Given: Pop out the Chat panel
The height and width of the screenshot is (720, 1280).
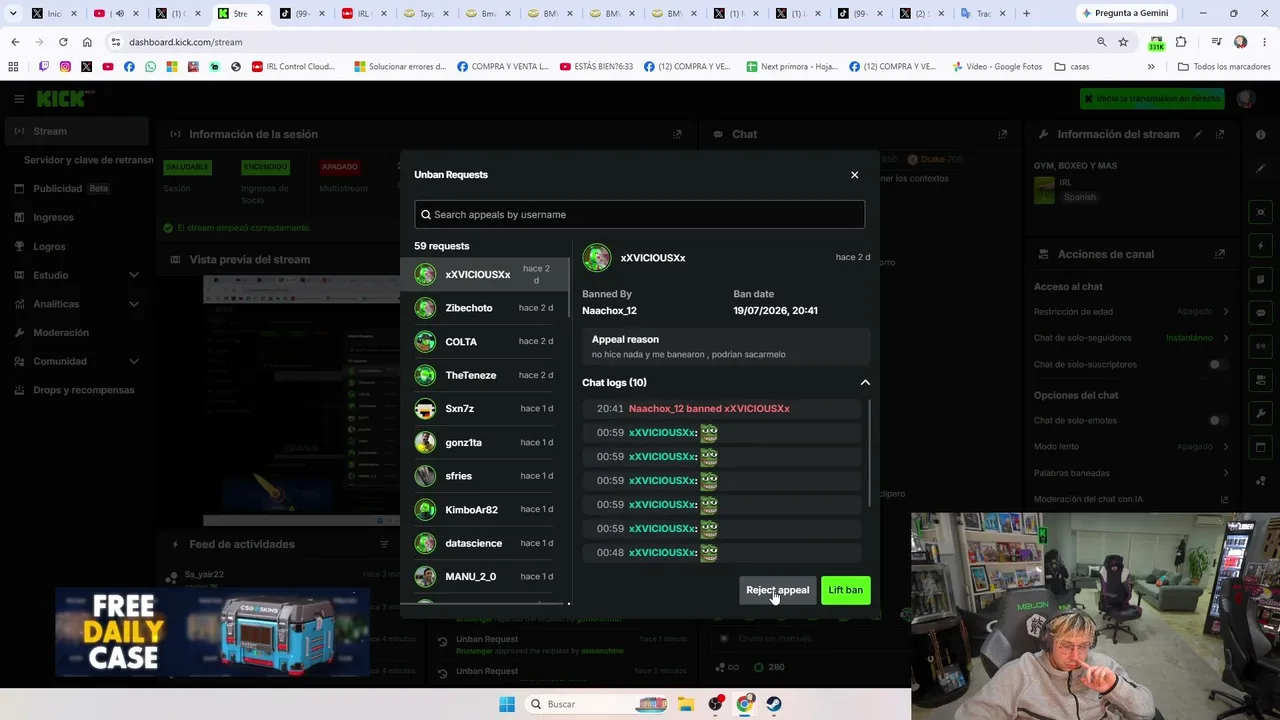Looking at the screenshot, I should click(x=1002, y=134).
